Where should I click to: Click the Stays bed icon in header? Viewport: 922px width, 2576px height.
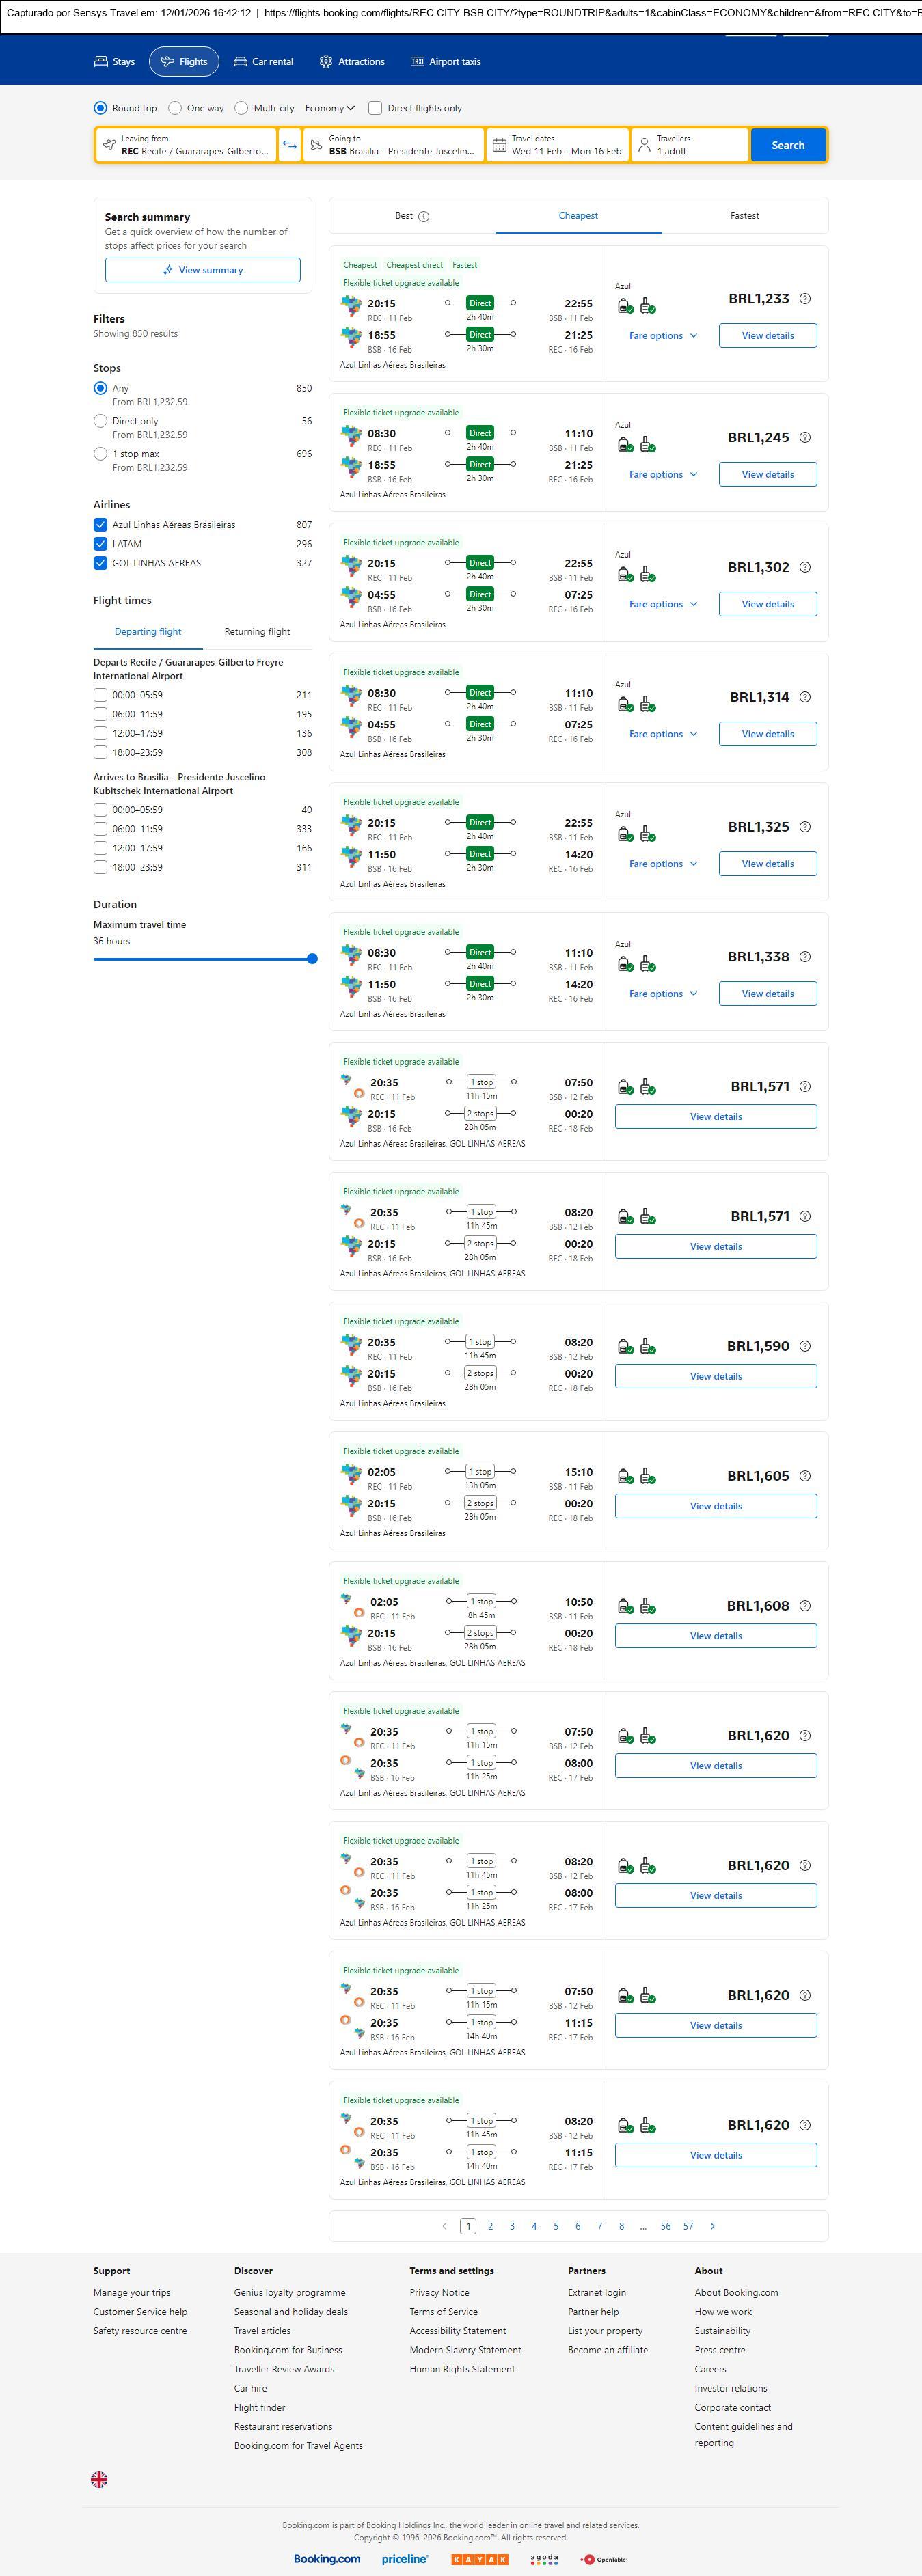pyautogui.click(x=101, y=62)
